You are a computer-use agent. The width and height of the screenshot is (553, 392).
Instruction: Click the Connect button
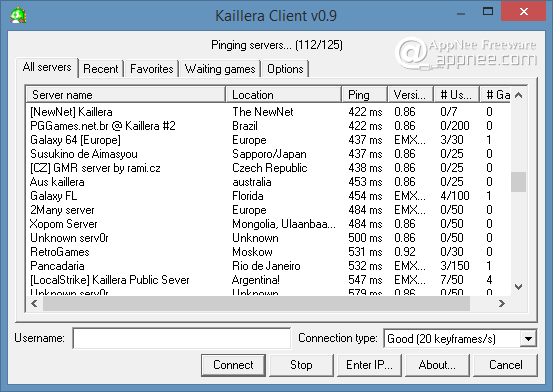(233, 365)
